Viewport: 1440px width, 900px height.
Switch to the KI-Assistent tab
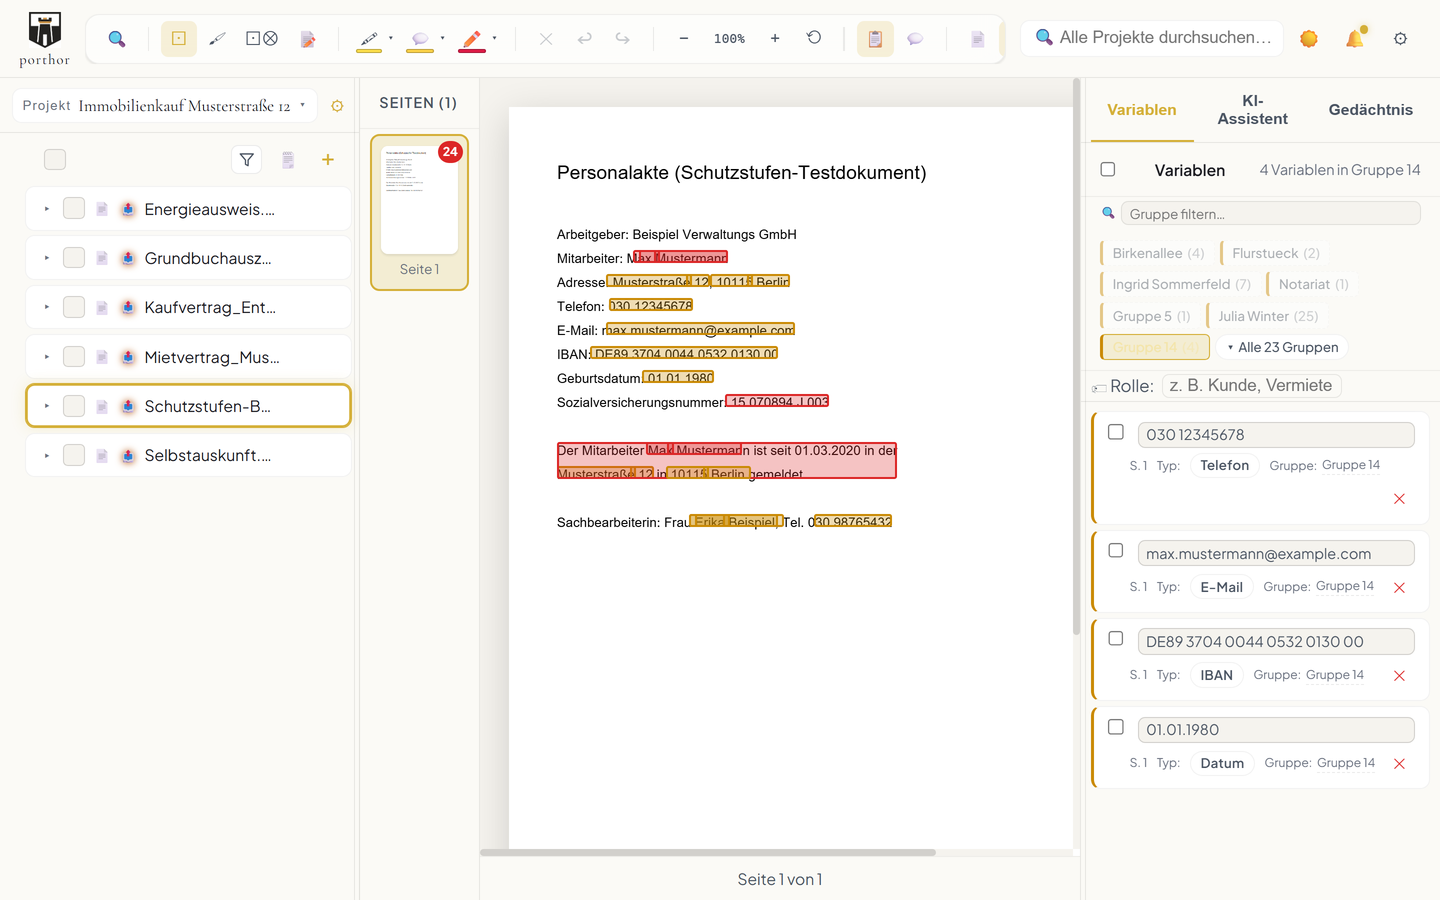1252,110
